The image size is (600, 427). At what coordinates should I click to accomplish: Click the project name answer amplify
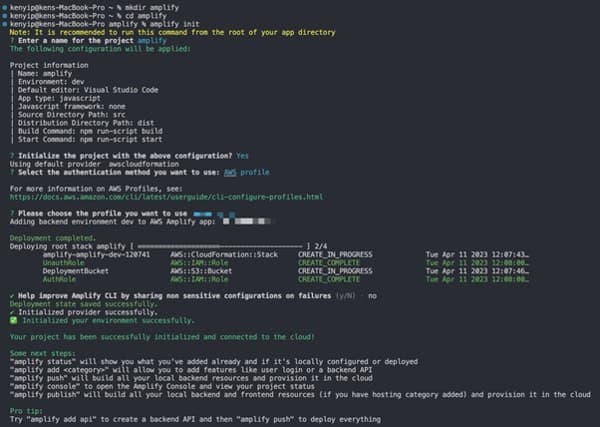(152, 41)
